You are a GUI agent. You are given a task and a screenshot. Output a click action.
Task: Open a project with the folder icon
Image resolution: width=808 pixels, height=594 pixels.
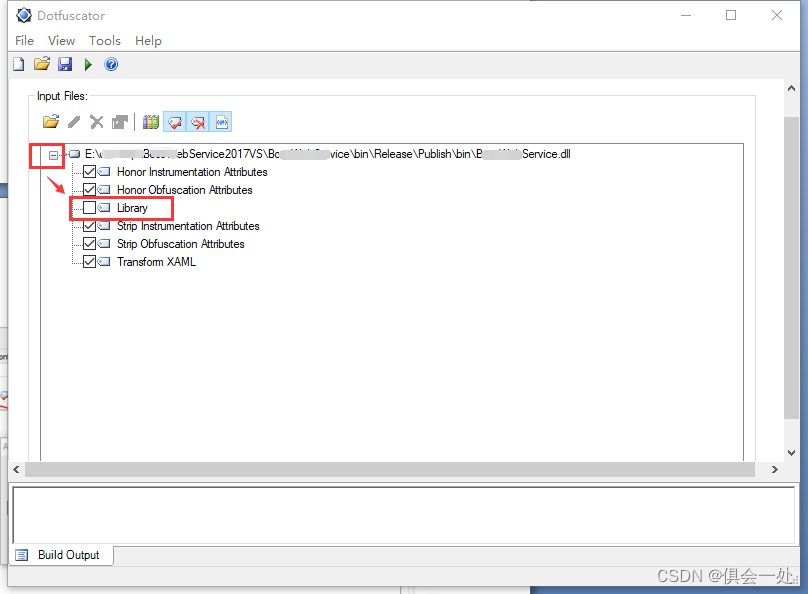pyautogui.click(x=42, y=64)
